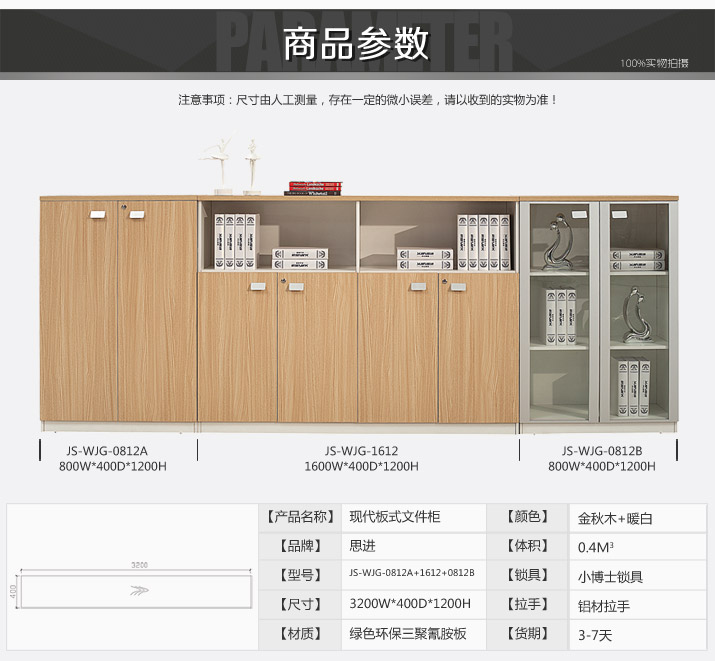Viewport: 715px width, 661px height.
Task: Click the left wooden cabinet's left door handle
Action: click(x=97, y=214)
